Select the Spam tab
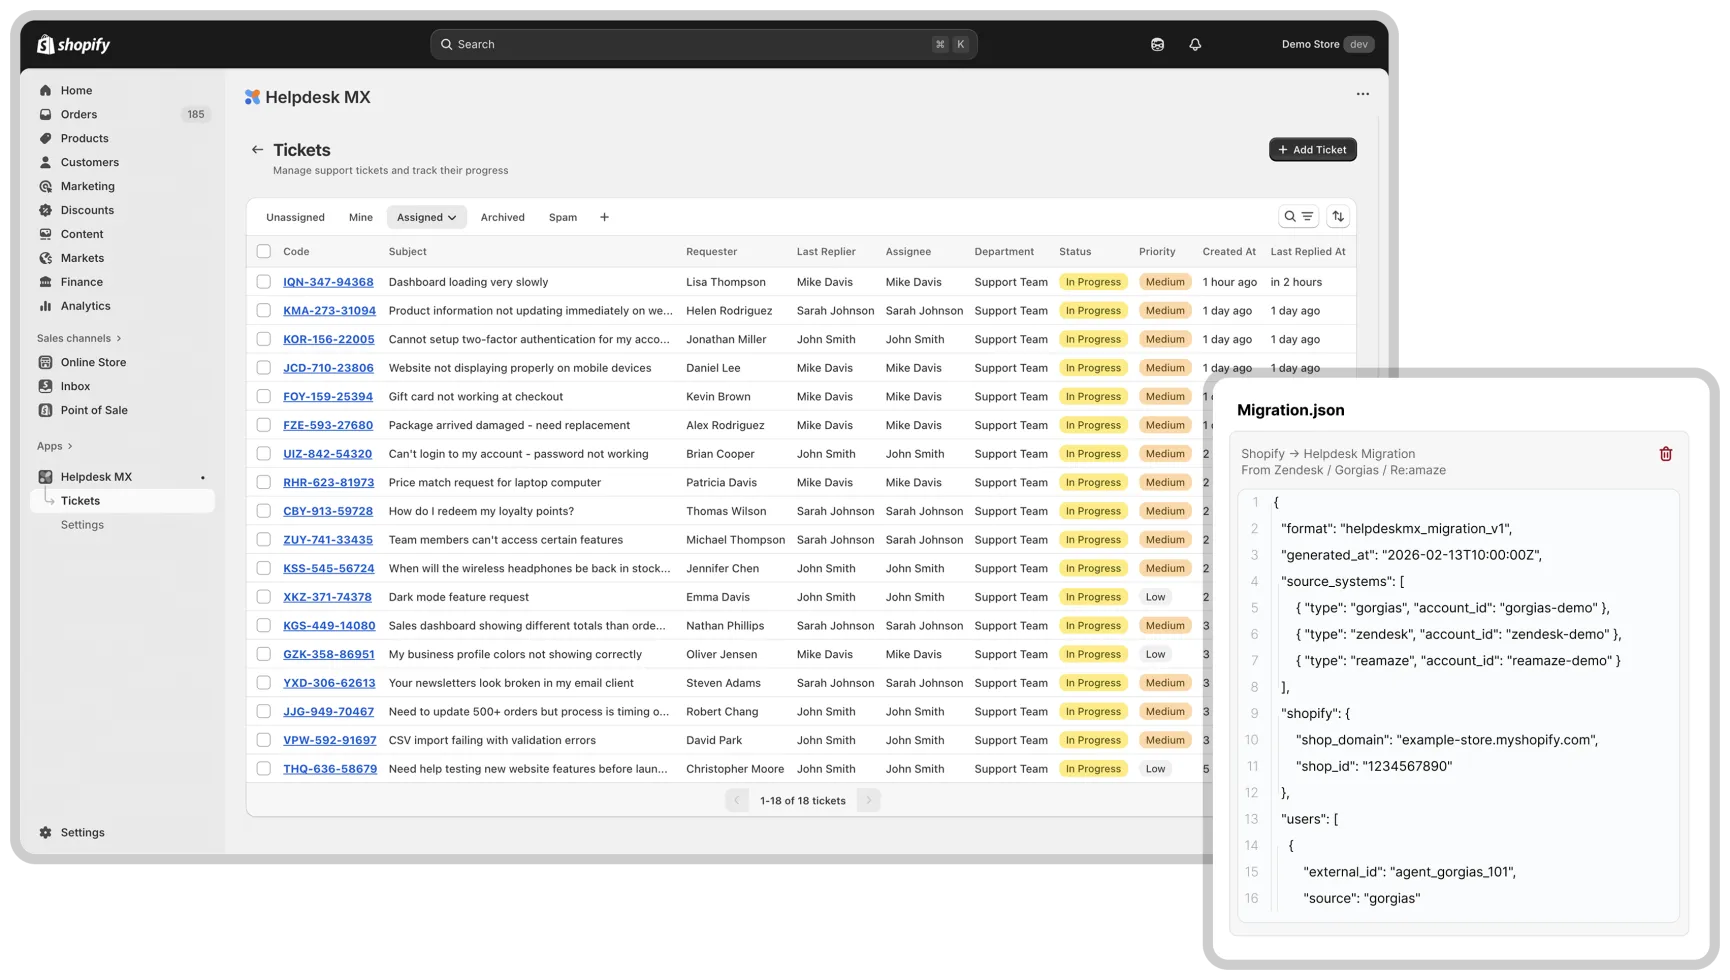 coord(563,217)
